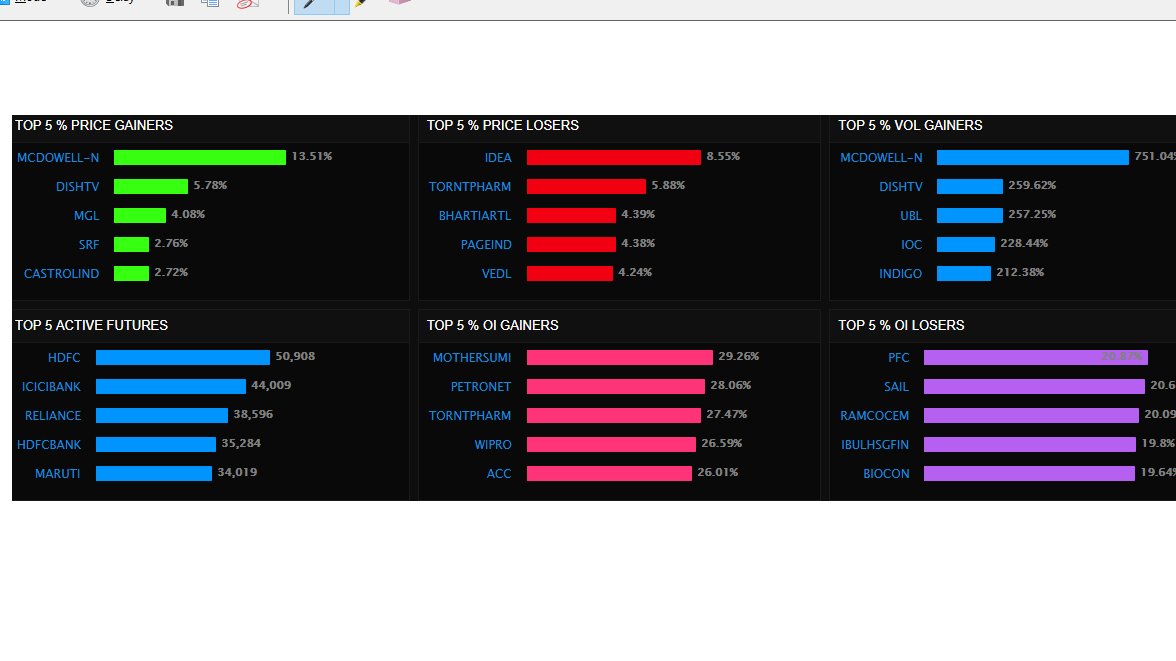Viewport: 1176px width, 661px height.
Task: Select ICICIBANK in active futures
Action: 51,387
